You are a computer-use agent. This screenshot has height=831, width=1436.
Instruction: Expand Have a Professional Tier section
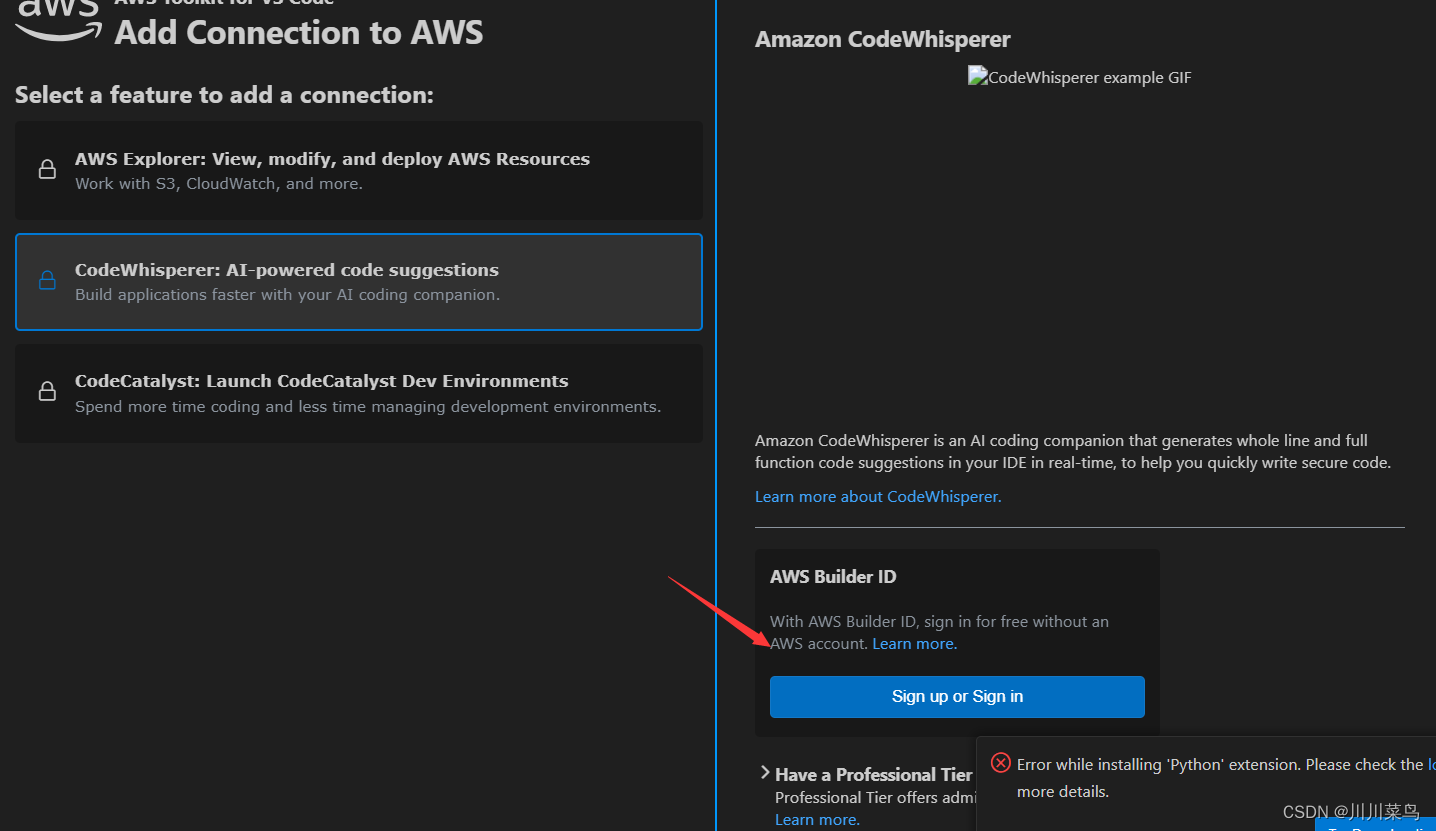click(765, 773)
